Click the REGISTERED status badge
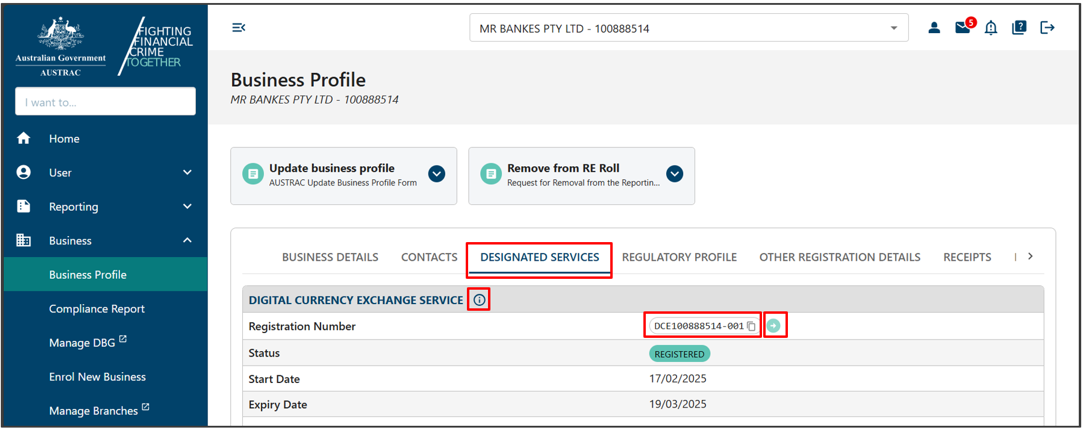1085x431 pixels. pyautogui.click(x=680, y=354)
